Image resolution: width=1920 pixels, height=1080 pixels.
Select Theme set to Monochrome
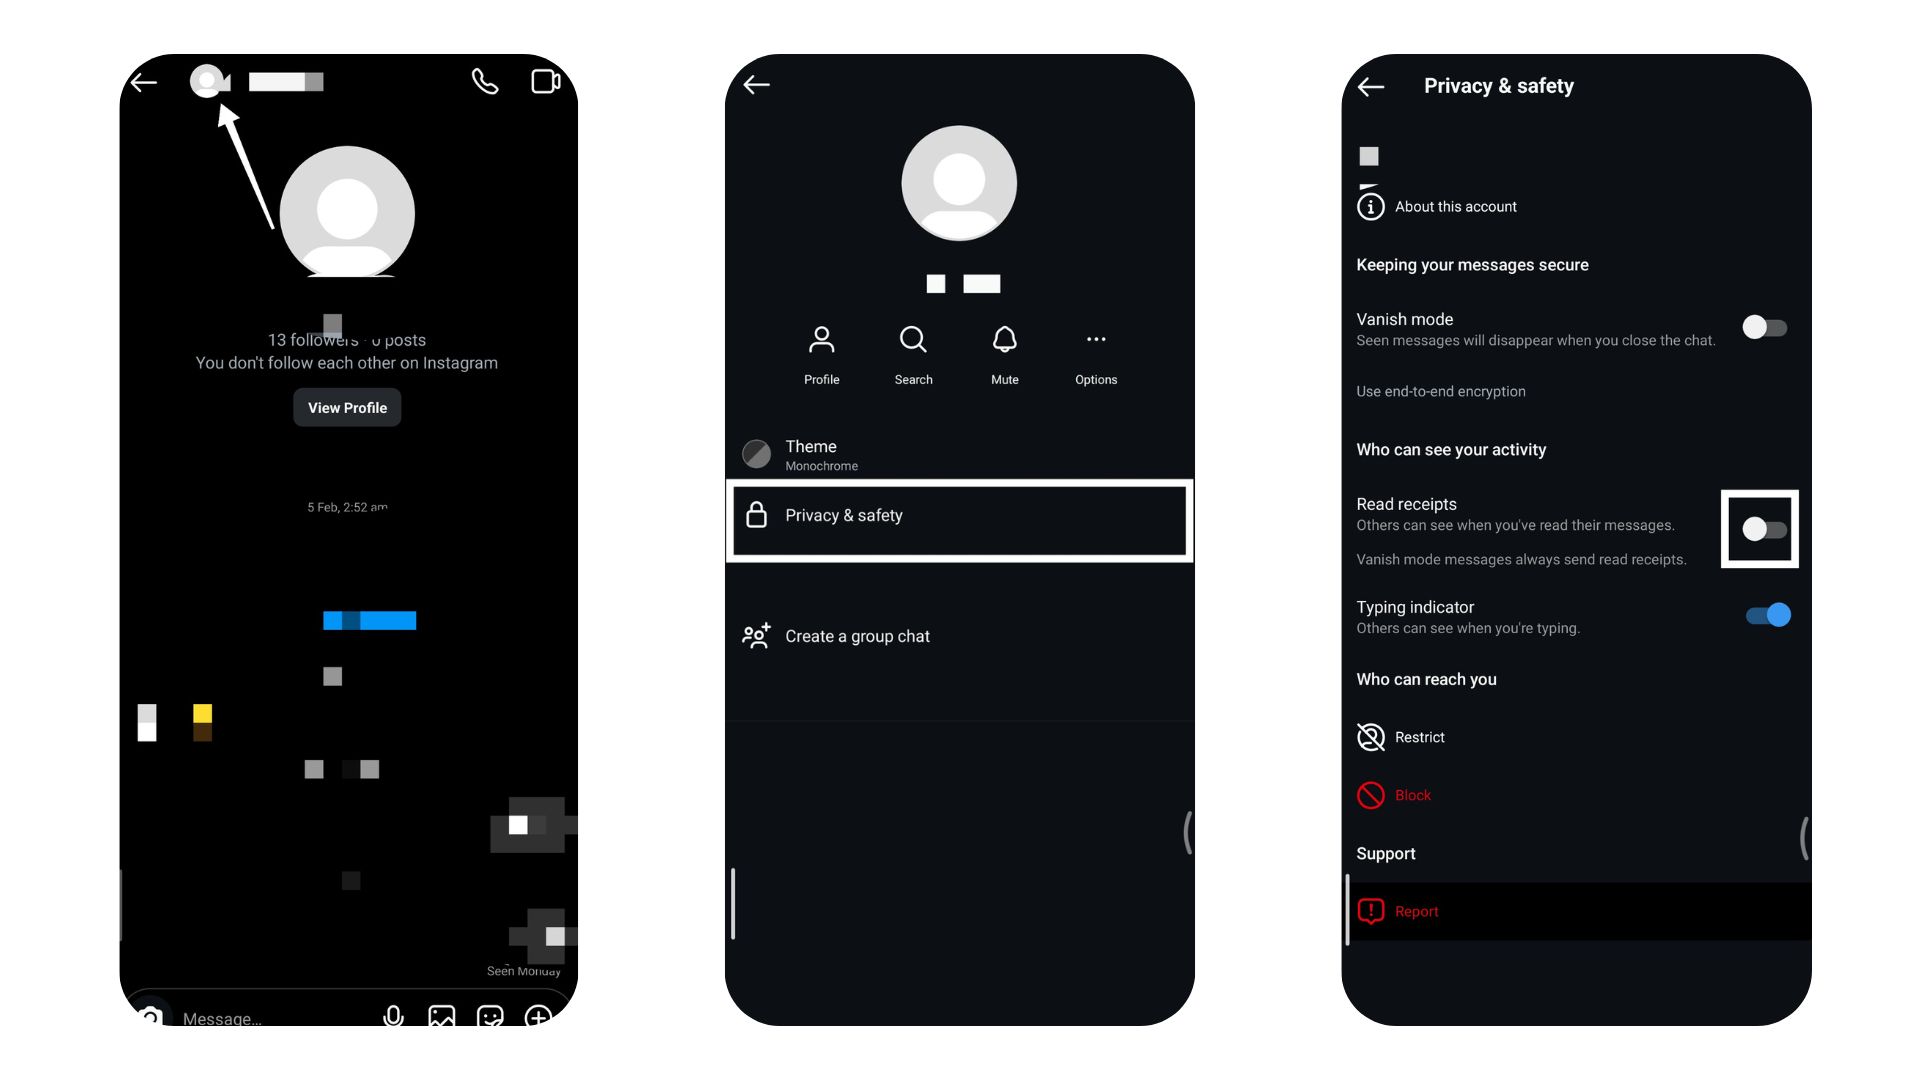(959, 454)
